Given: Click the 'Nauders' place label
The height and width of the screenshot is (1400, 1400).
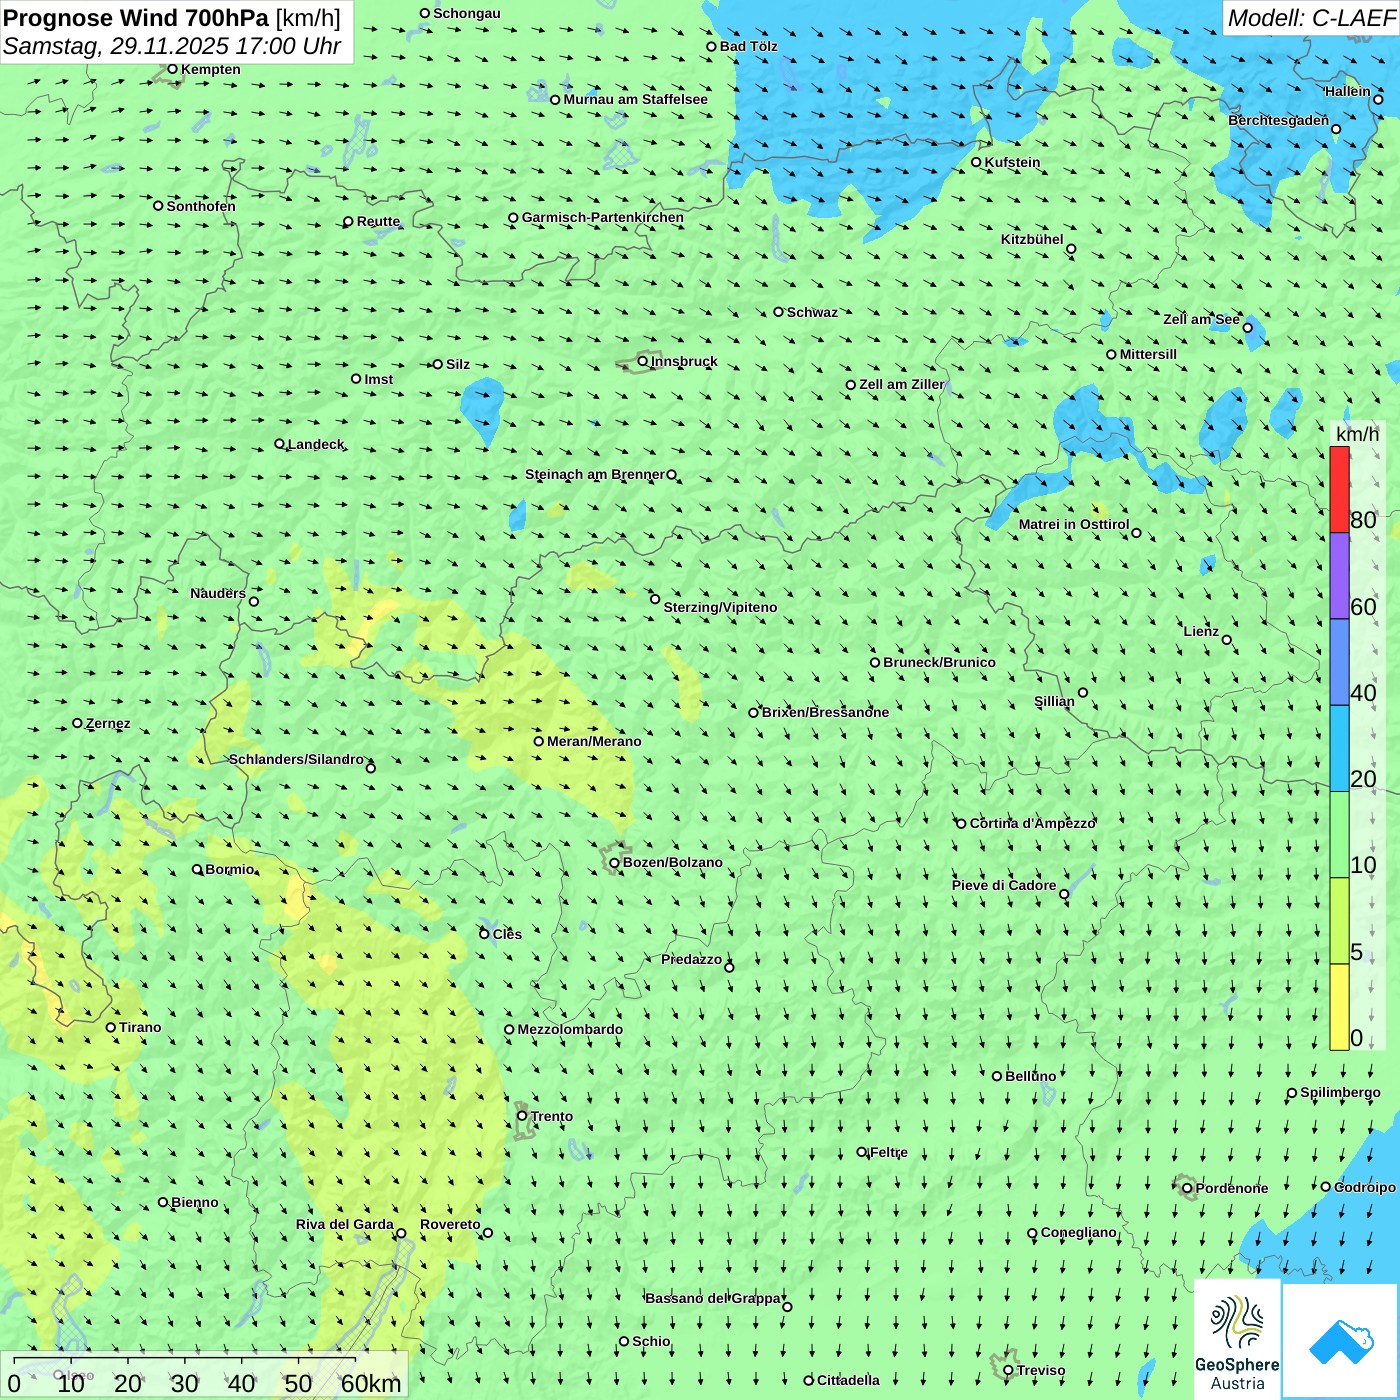Looking at the screenshot, I should (218, 593).
